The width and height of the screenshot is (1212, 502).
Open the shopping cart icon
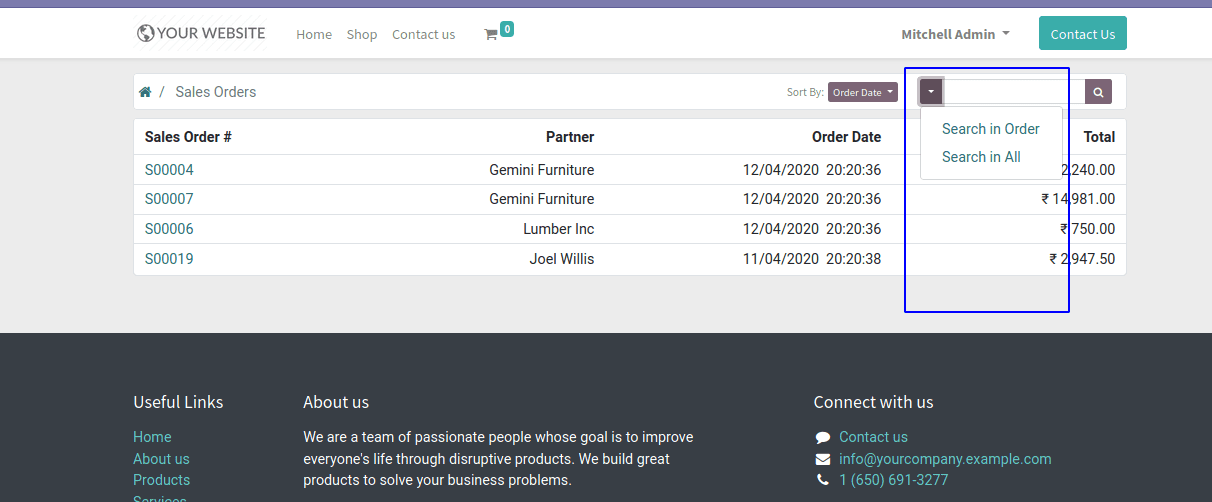490,34
